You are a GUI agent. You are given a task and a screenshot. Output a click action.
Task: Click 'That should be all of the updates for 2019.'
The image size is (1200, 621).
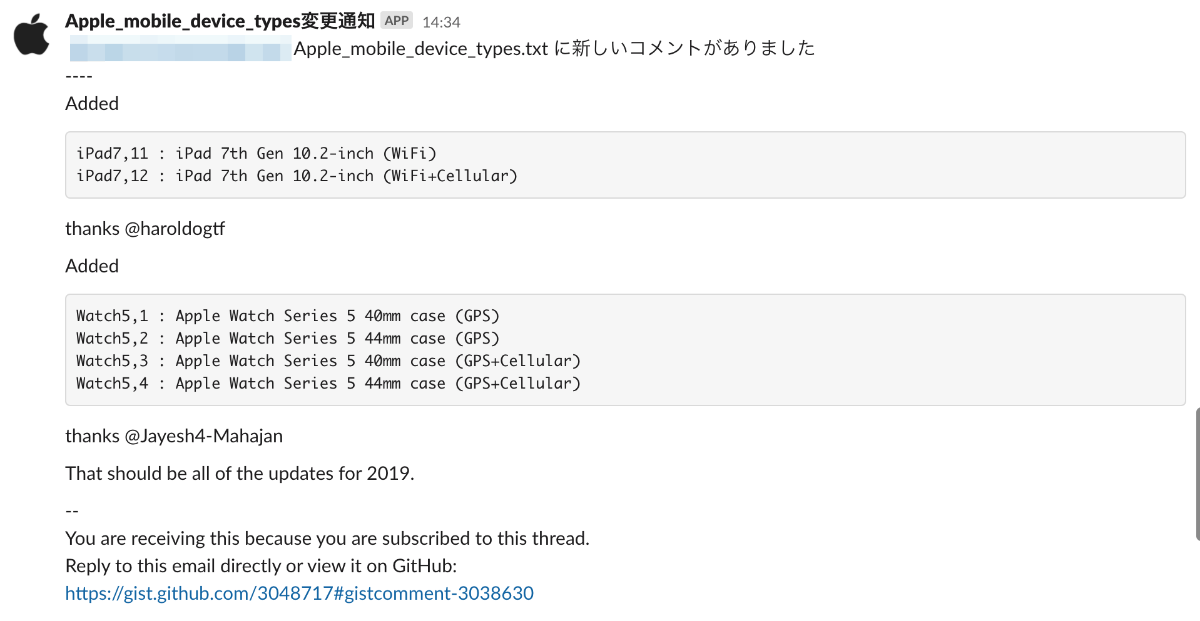tap(239, 473)
